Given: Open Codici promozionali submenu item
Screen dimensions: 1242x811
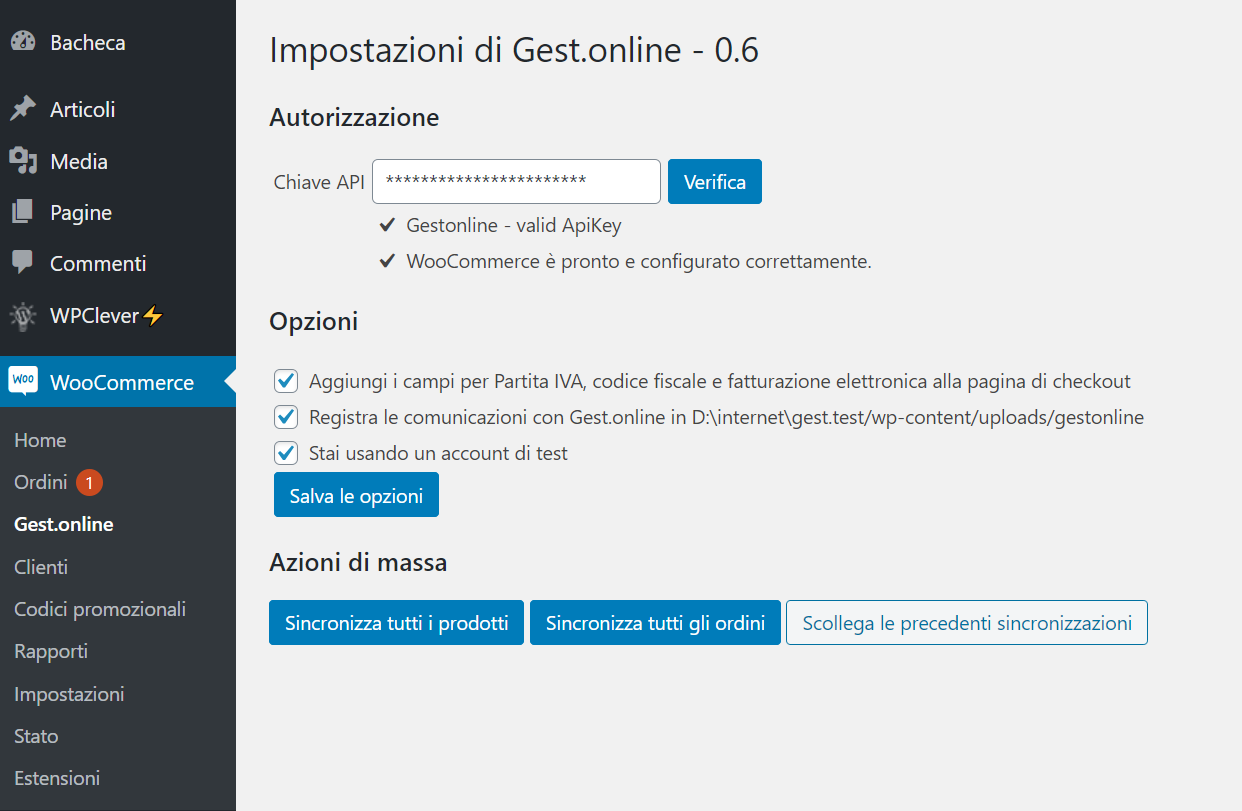Looking at the screenshot, I should pyautogui.click(x=100, y=609).
